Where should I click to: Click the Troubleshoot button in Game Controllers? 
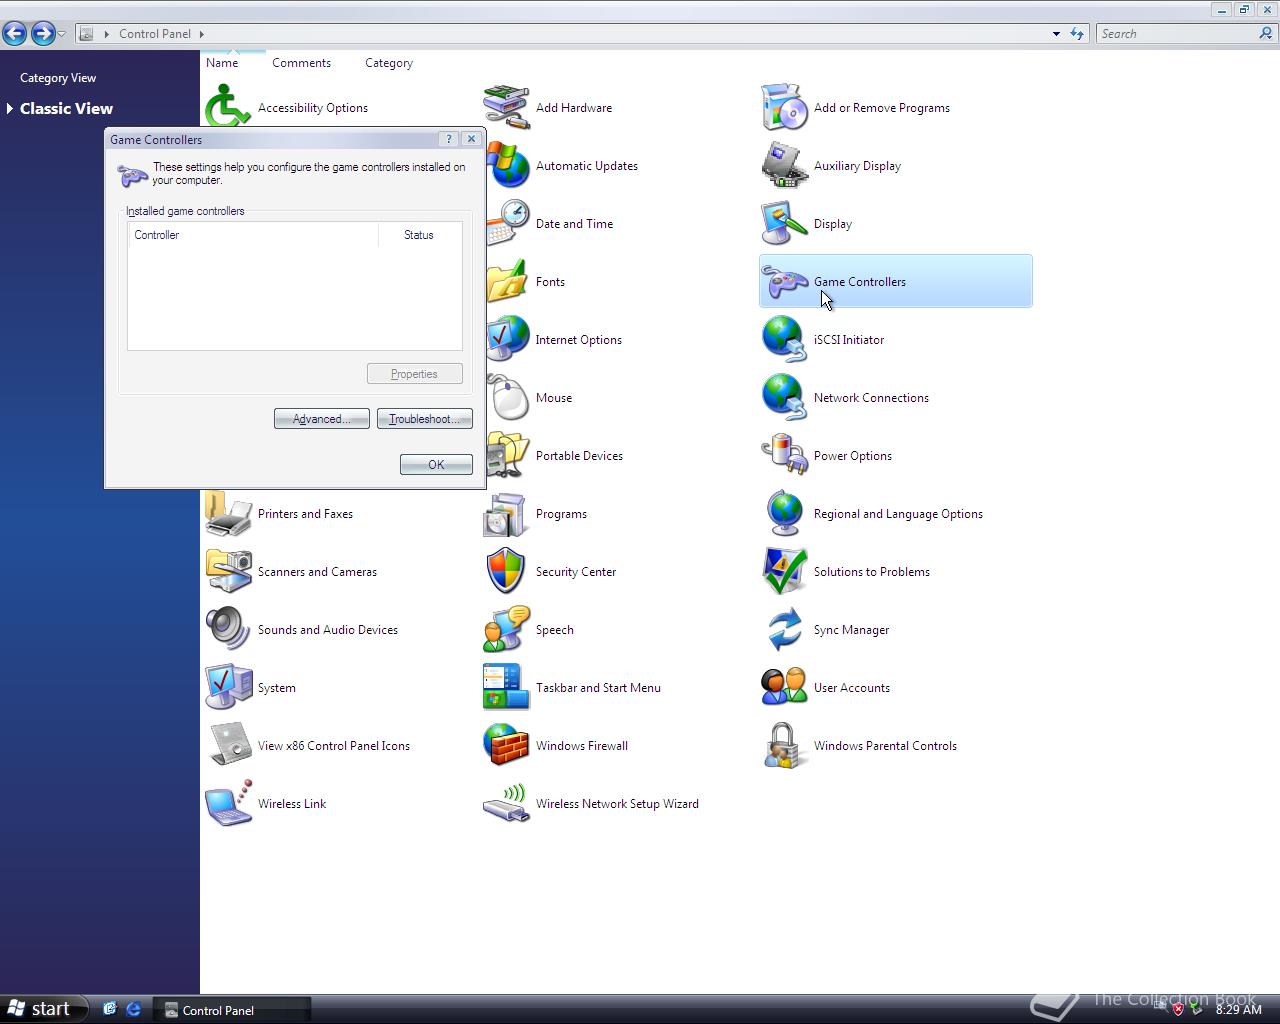[425, 419]
